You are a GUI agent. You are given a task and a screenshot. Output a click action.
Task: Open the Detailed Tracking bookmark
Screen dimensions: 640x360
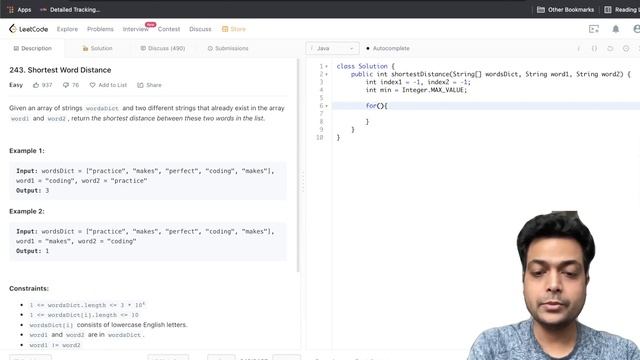70,9
